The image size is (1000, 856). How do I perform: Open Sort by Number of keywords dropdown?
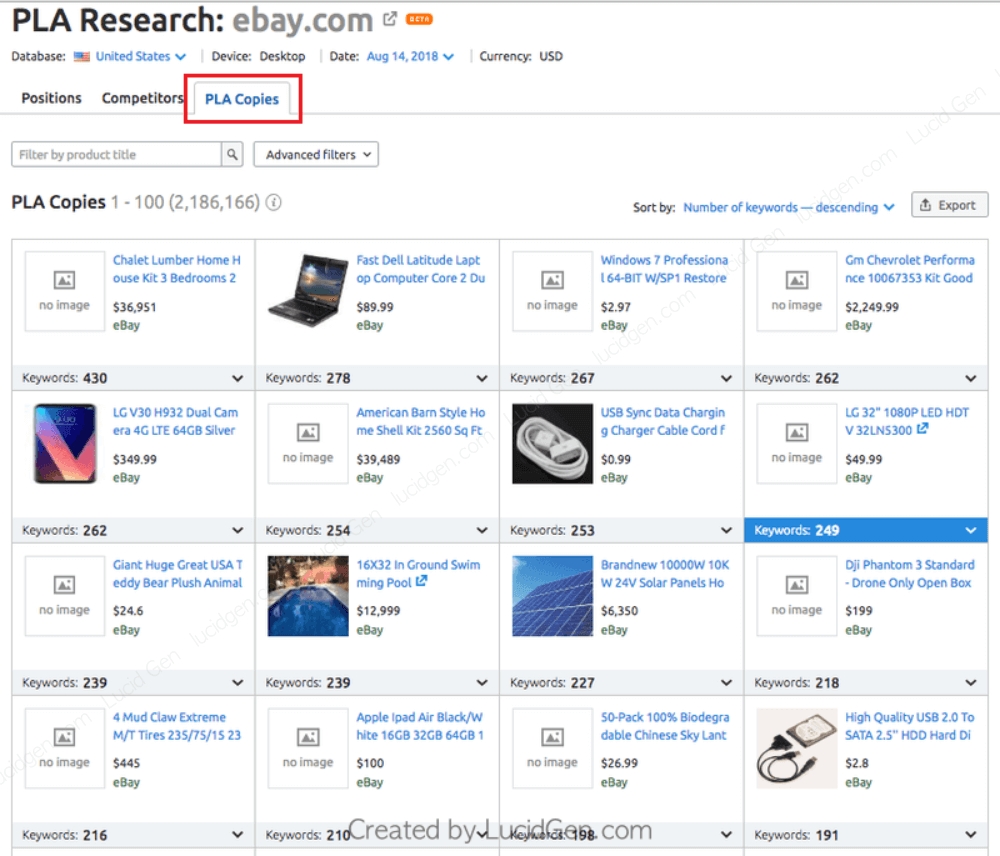pos(788,207)
